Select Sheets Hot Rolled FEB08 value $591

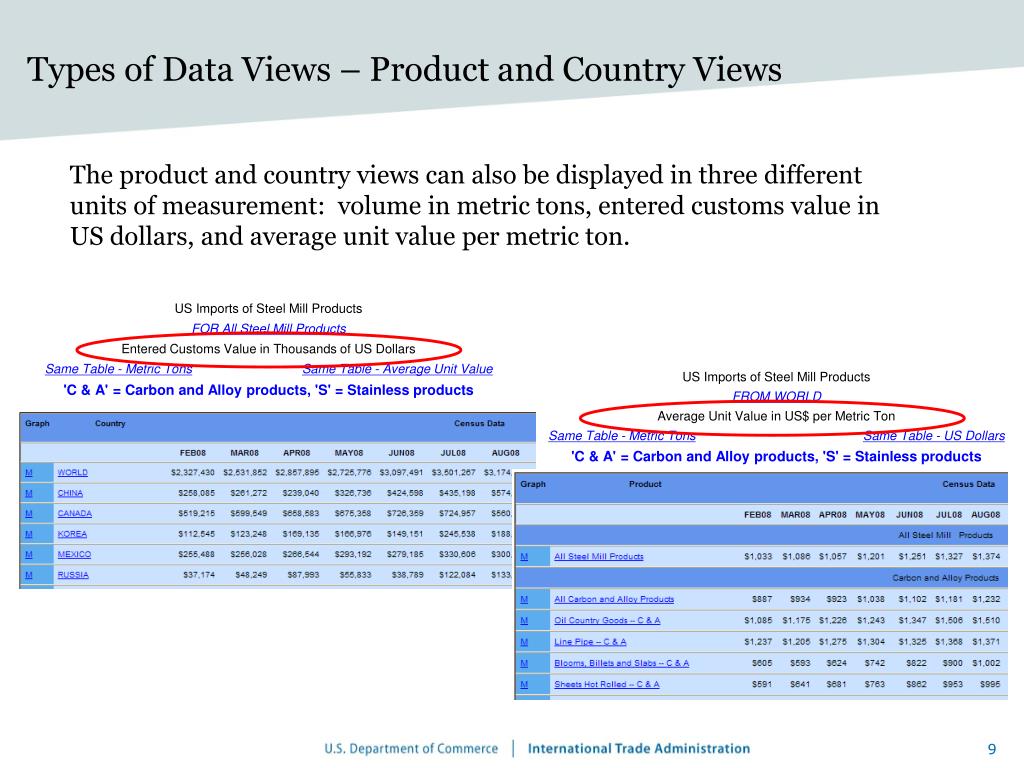tap(761, 684)
